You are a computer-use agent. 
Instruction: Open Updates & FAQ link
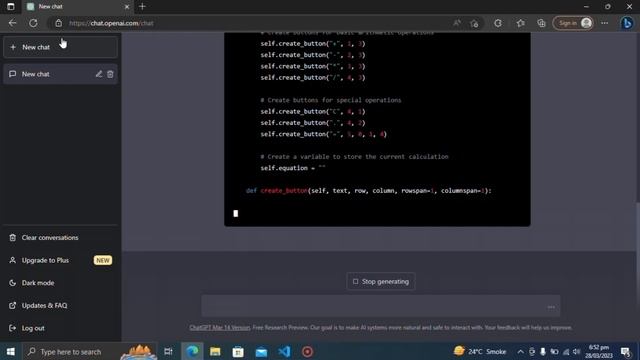[x=44, y=305]
